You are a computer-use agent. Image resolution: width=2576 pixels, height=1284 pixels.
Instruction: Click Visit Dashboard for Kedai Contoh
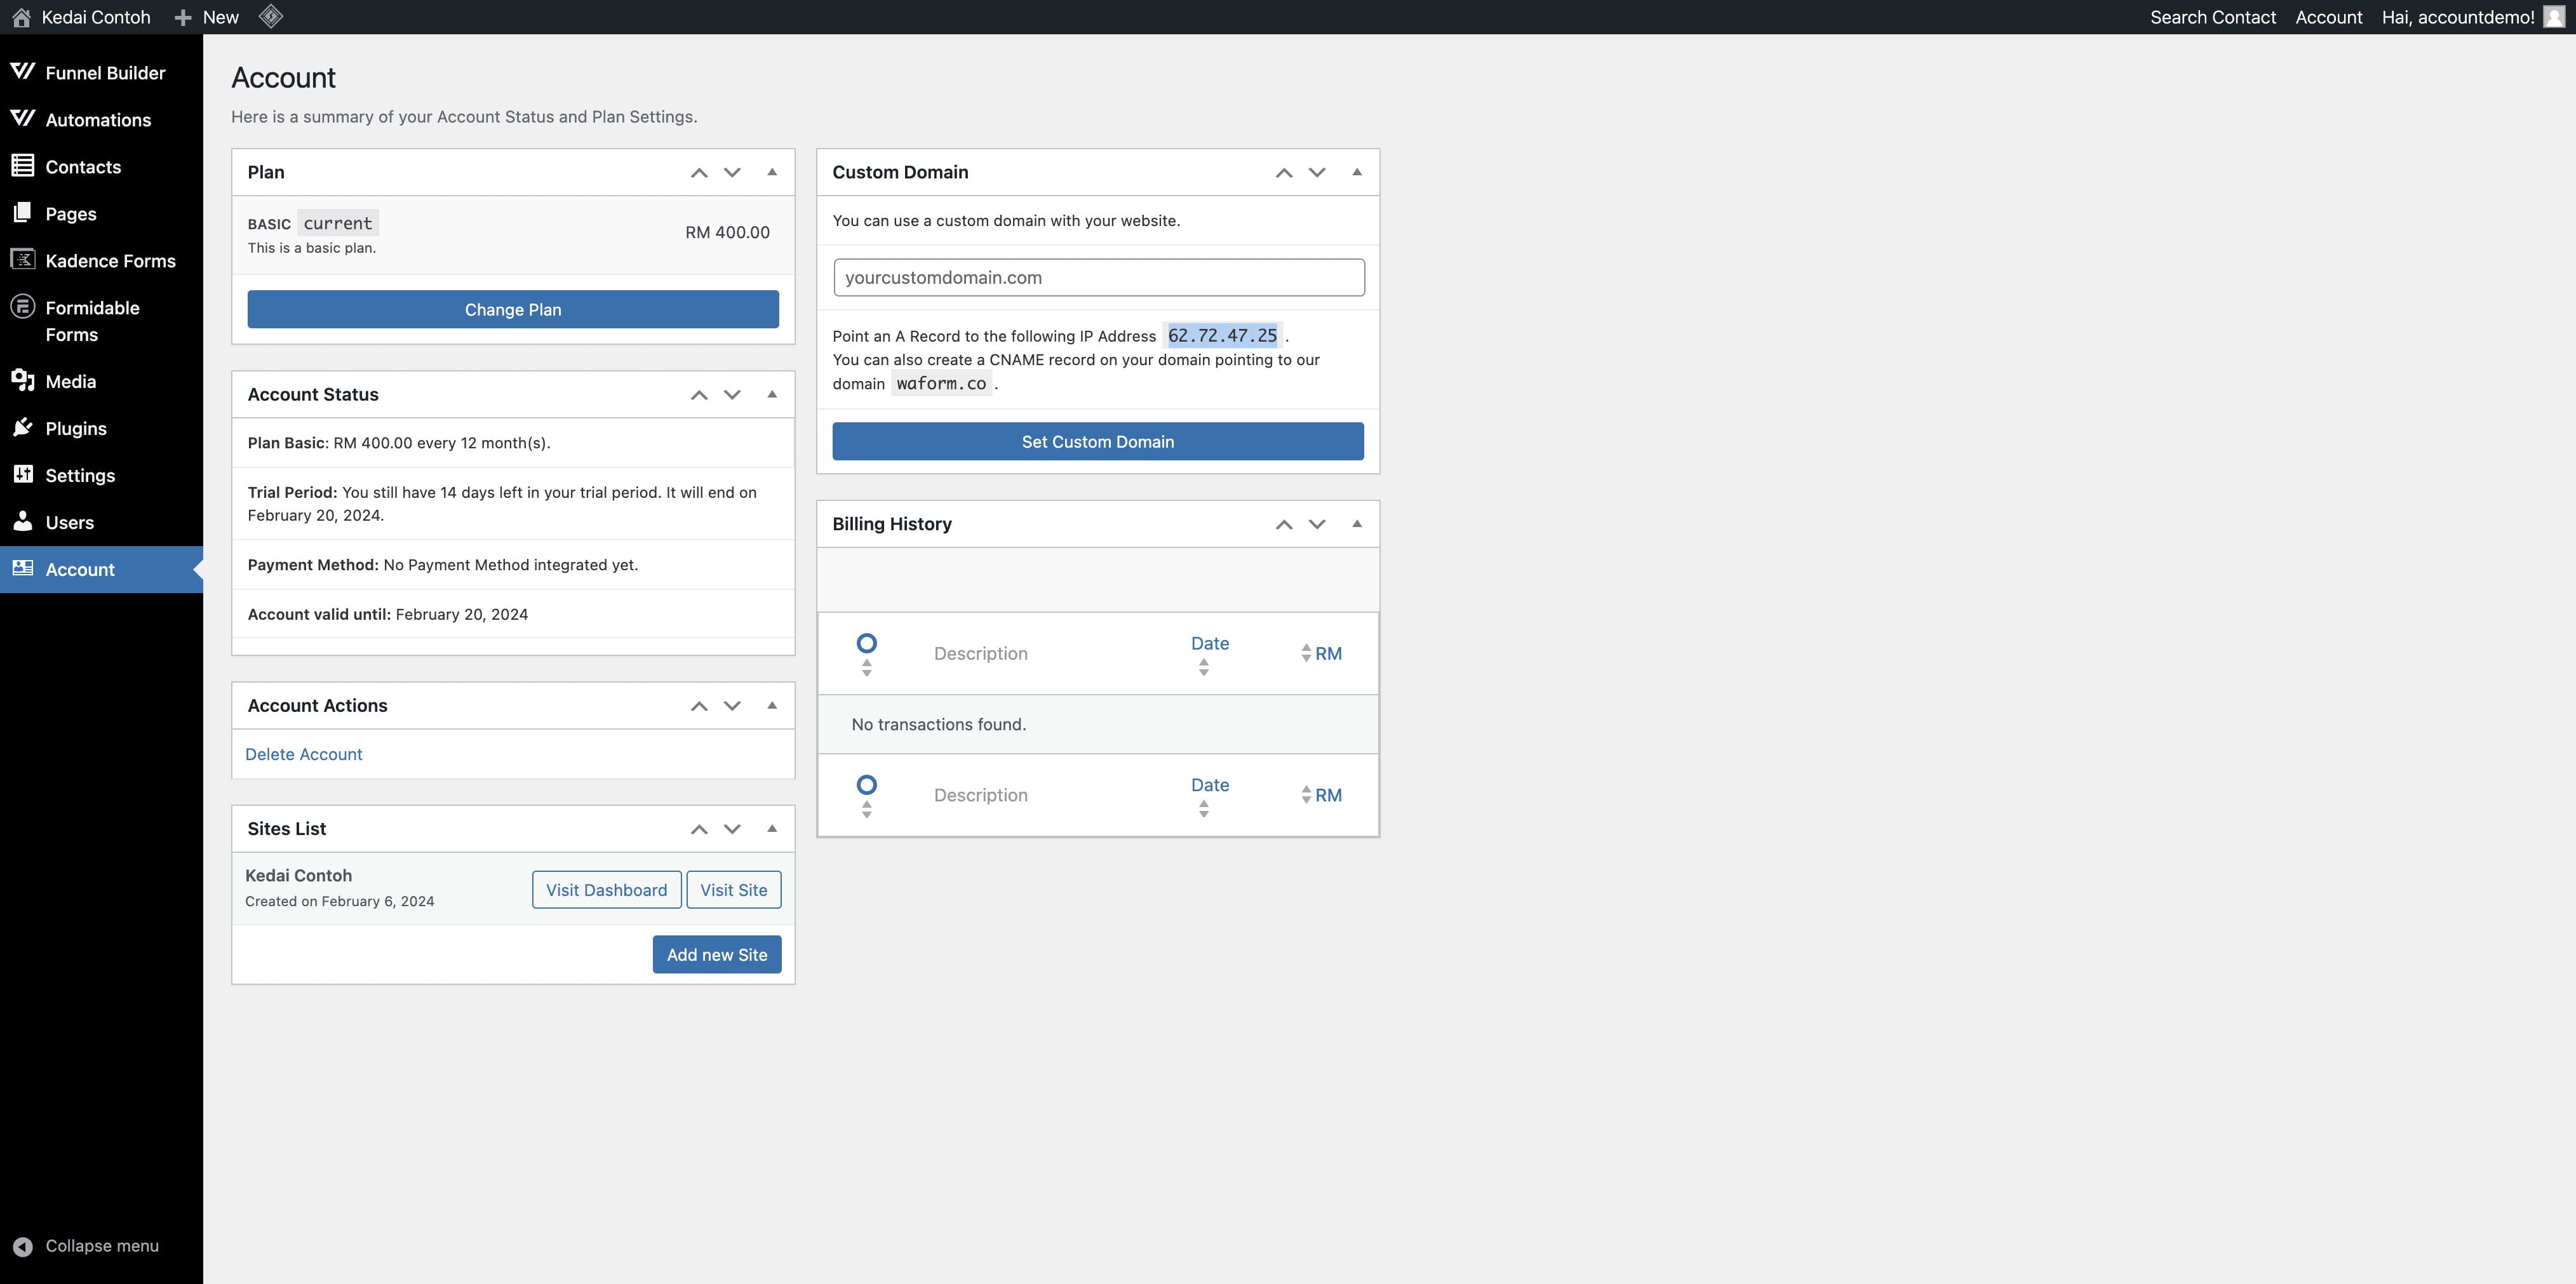click(607, 888)
